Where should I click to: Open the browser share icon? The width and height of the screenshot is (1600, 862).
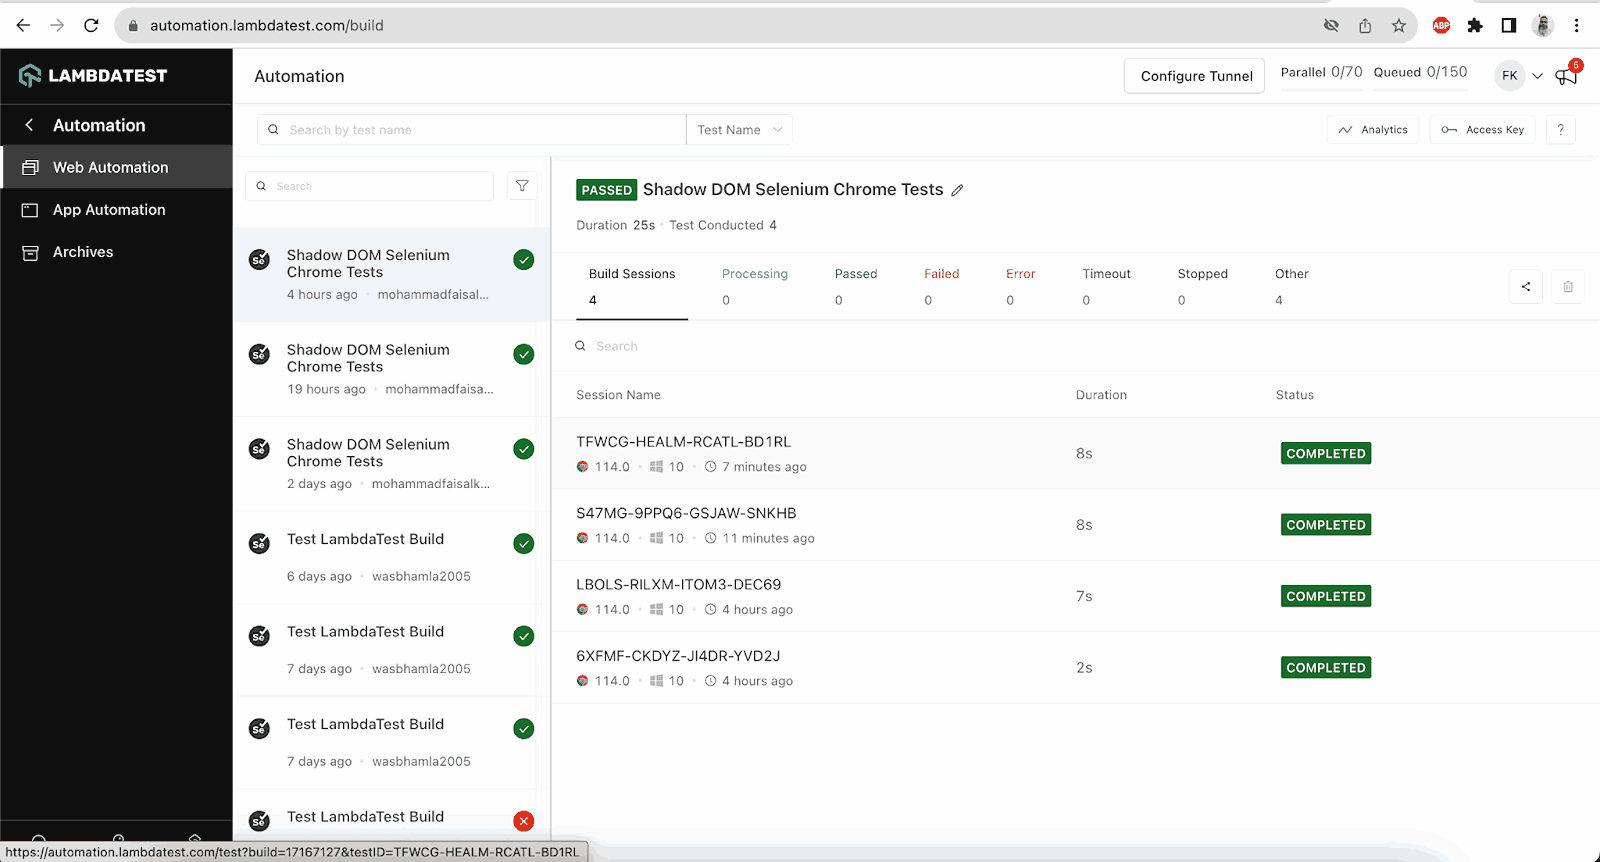point(1365,26)
